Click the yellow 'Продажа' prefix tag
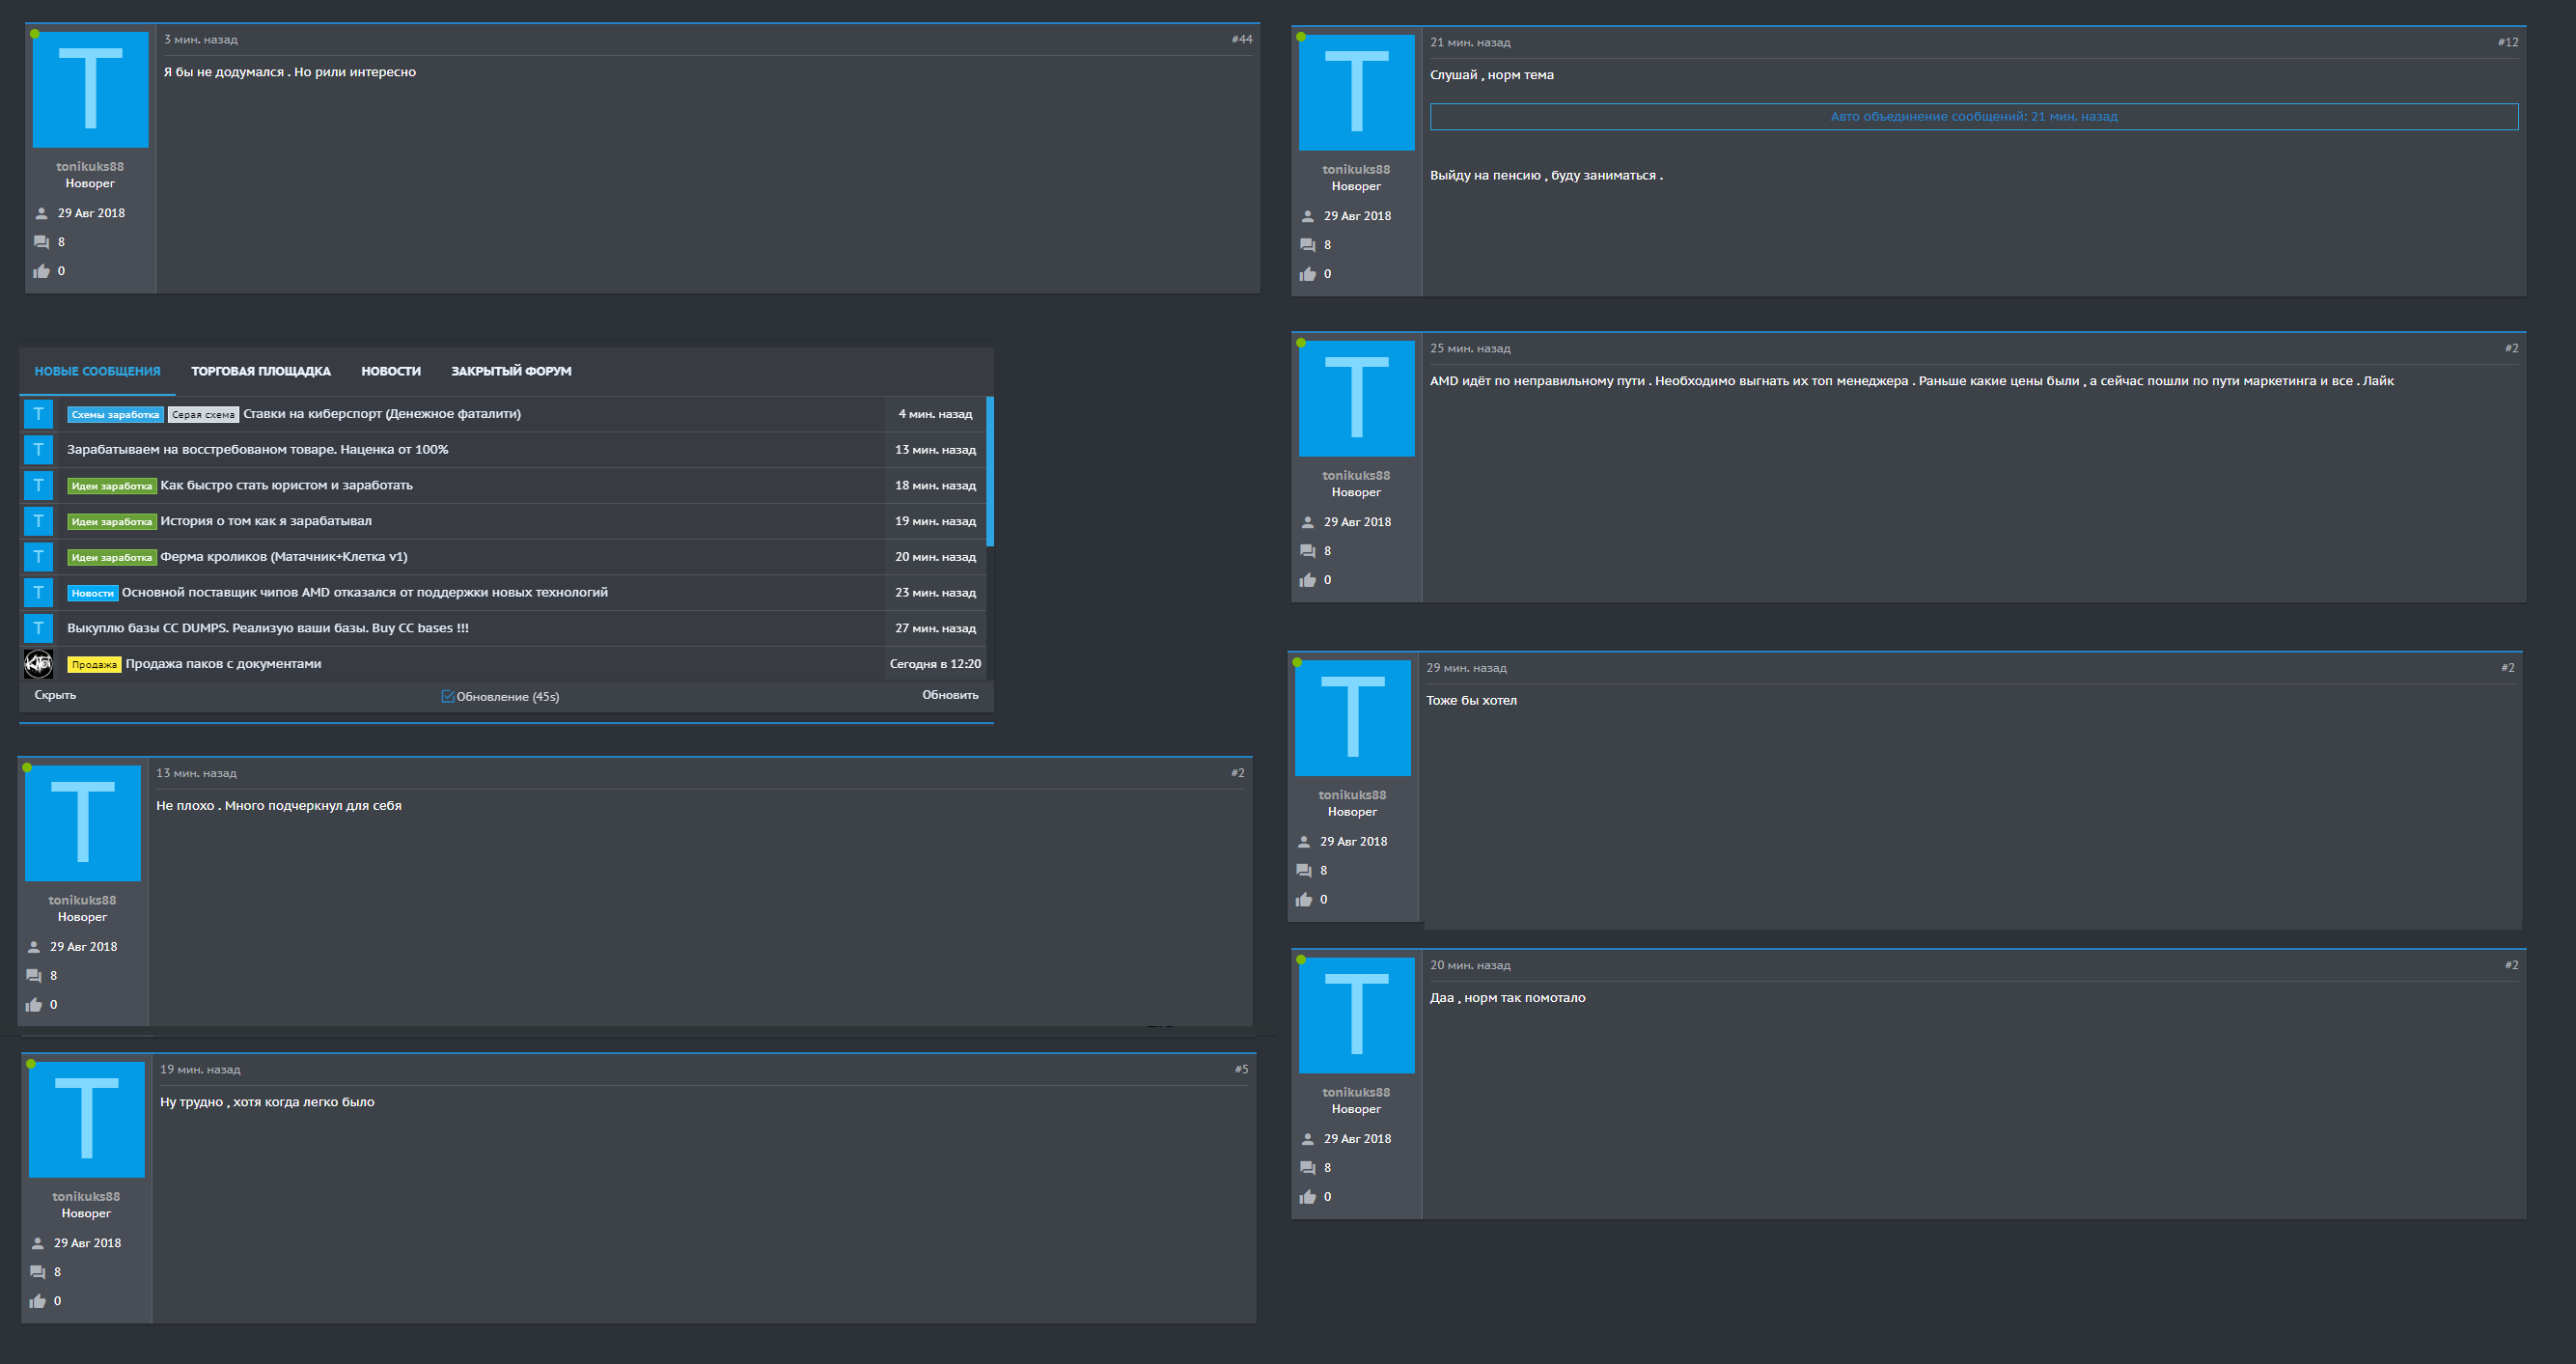Viewport: 2576px width, 1364px height. 94,664
